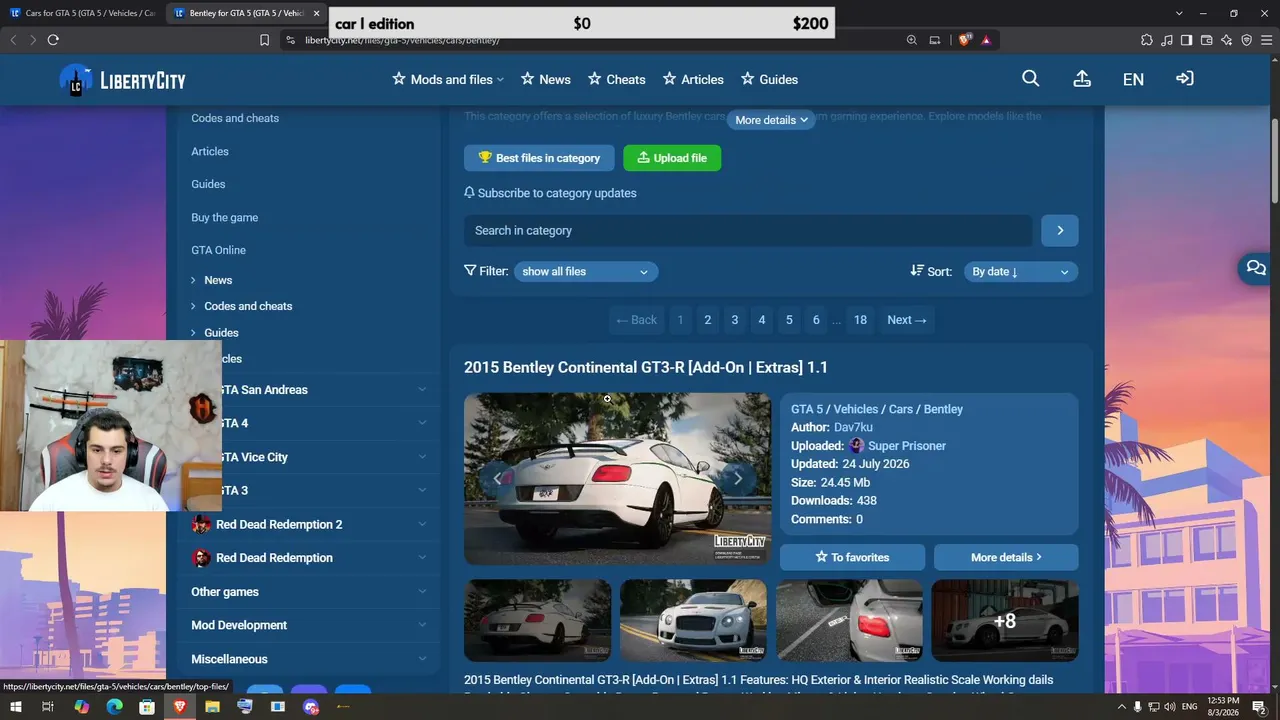The image size is (1280, 720).
Task: Jump to page 18 of results
Action: pos(860,320)
